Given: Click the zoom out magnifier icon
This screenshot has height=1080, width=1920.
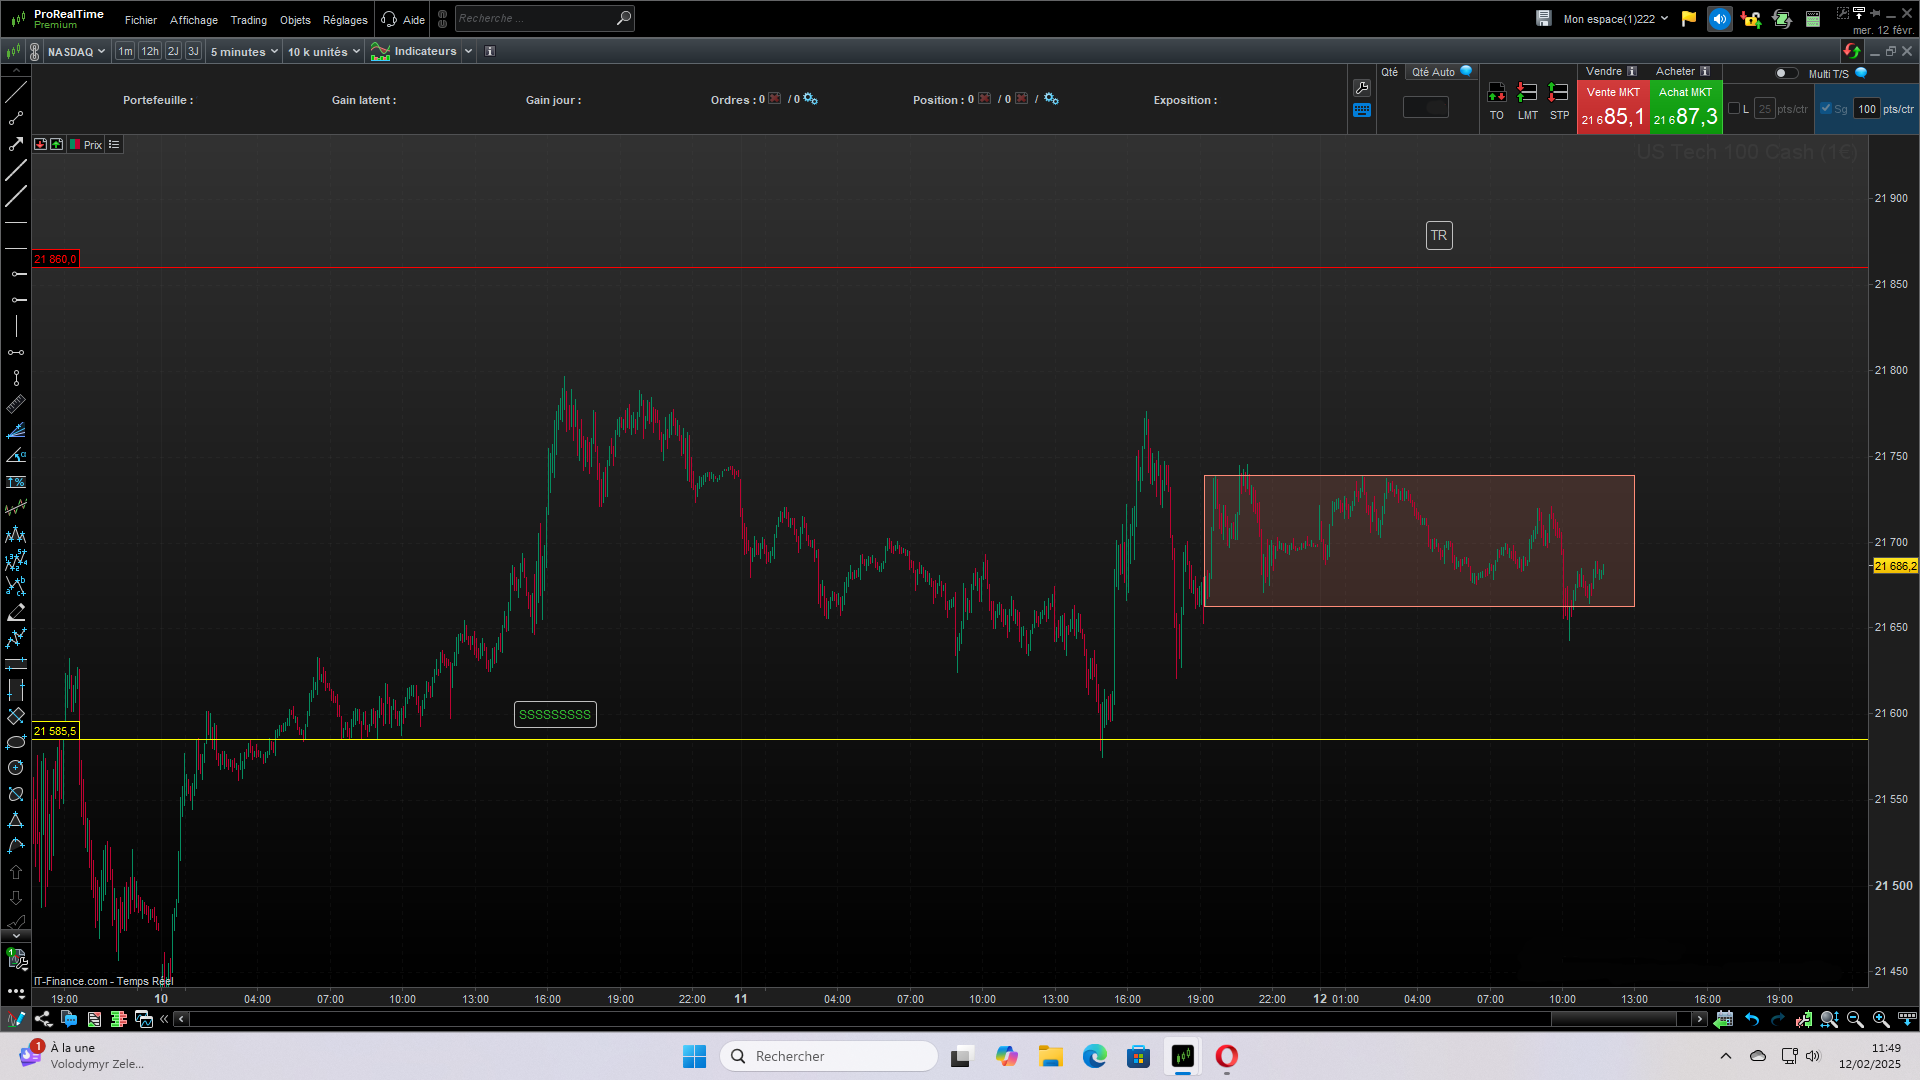Looking at the screenshot, I should [1855, 1019].
